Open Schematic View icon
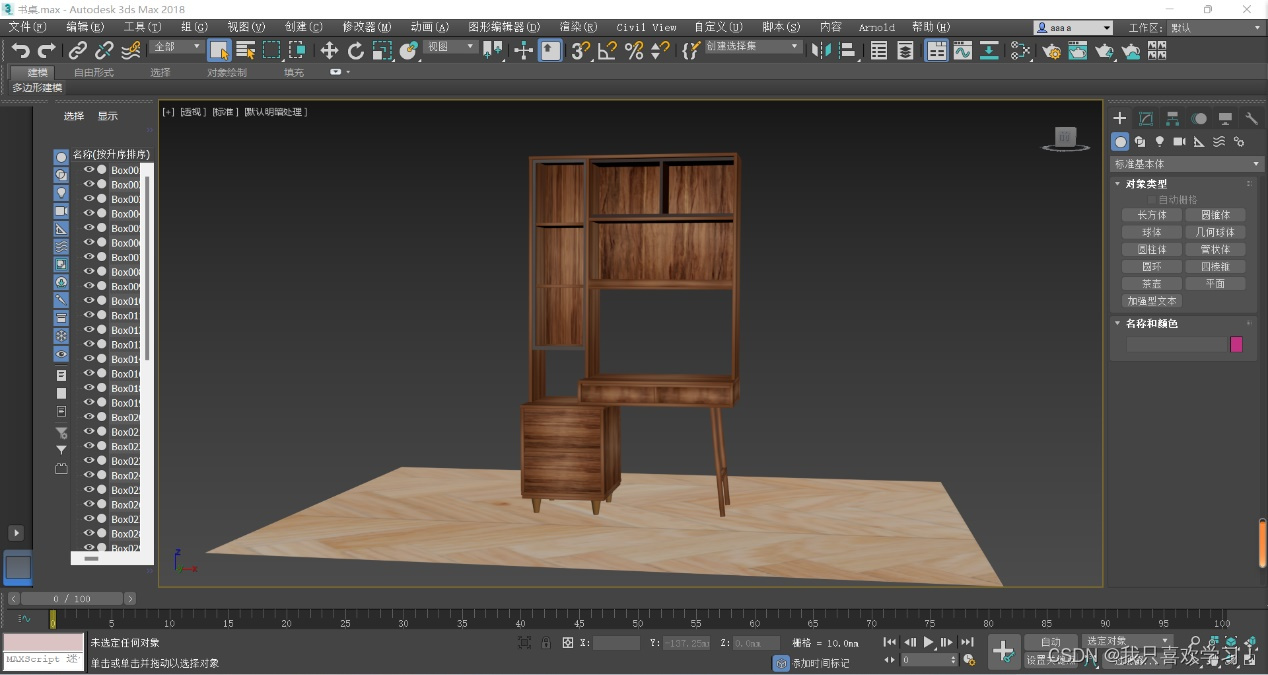 pos(988,50)
